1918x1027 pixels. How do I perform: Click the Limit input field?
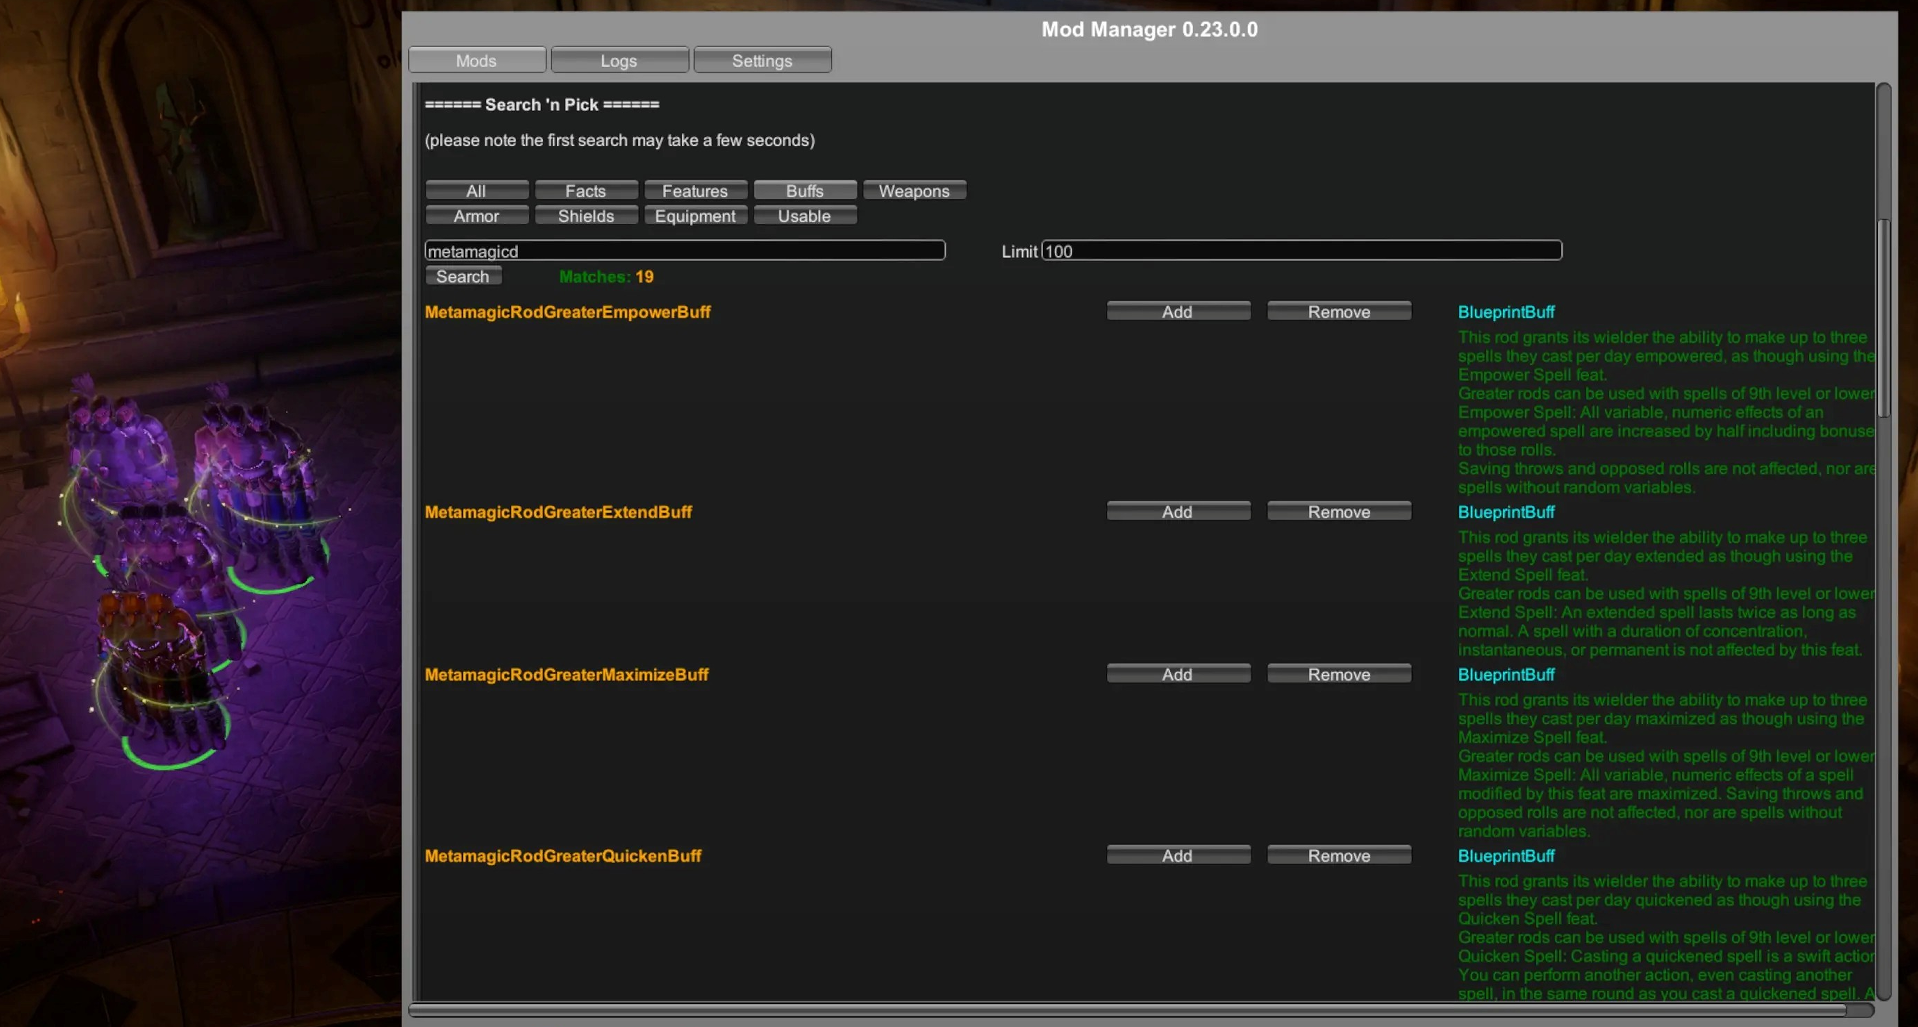pos(1301,251)
